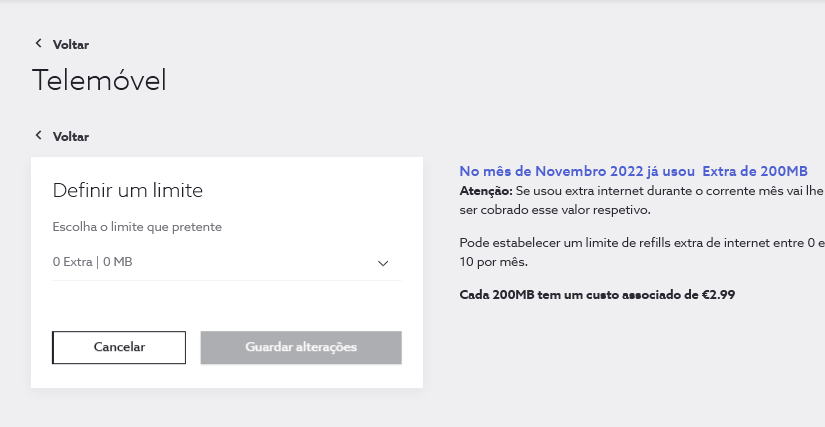Click the Cancelar button
825x427 pixels.
click(119, 347)
